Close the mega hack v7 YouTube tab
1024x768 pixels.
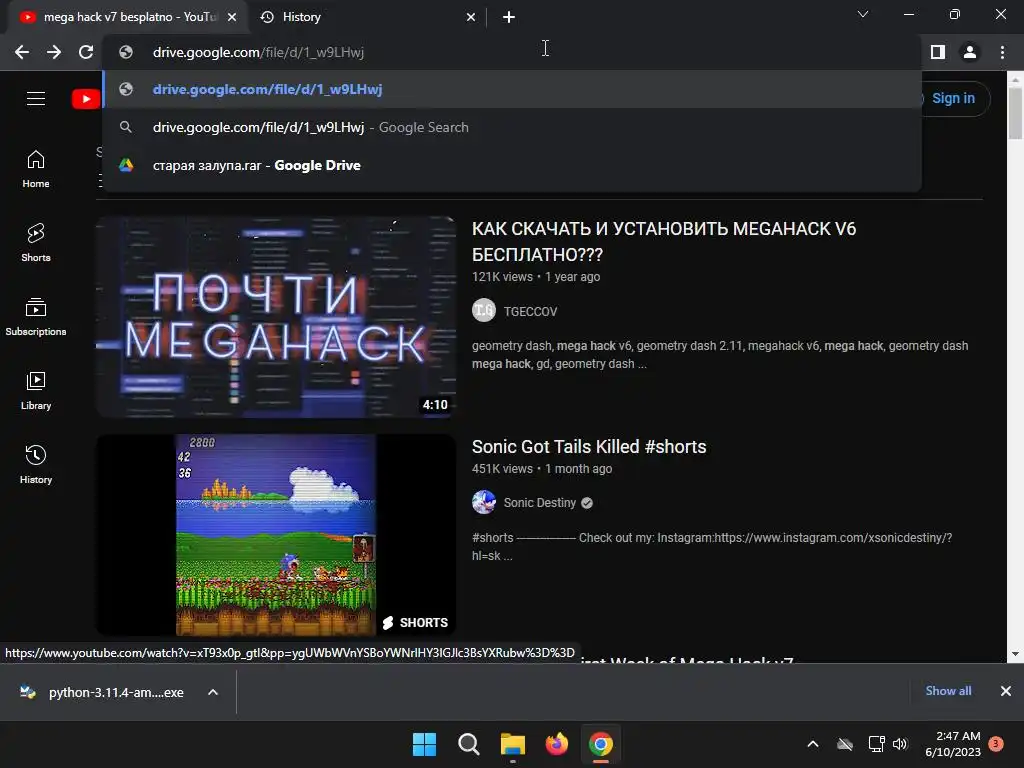pyautogui.click(x=232, y=17)
